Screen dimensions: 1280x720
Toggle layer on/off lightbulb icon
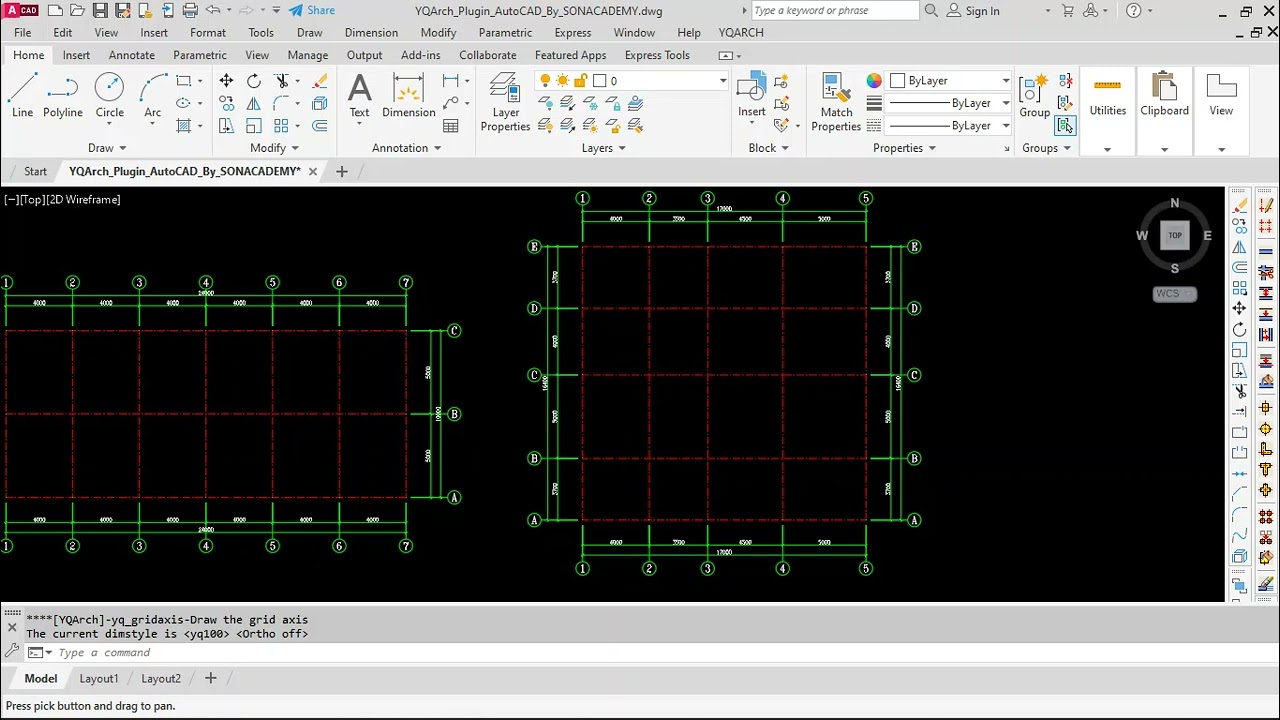click(545, 81)
